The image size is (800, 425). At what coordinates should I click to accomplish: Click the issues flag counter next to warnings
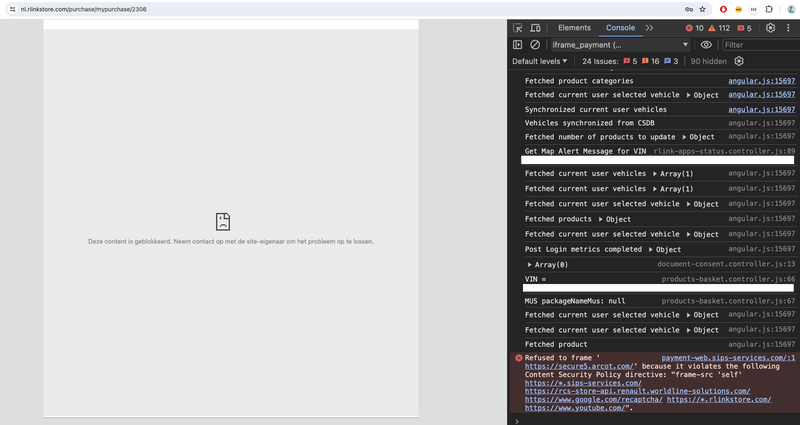point(744,28)
